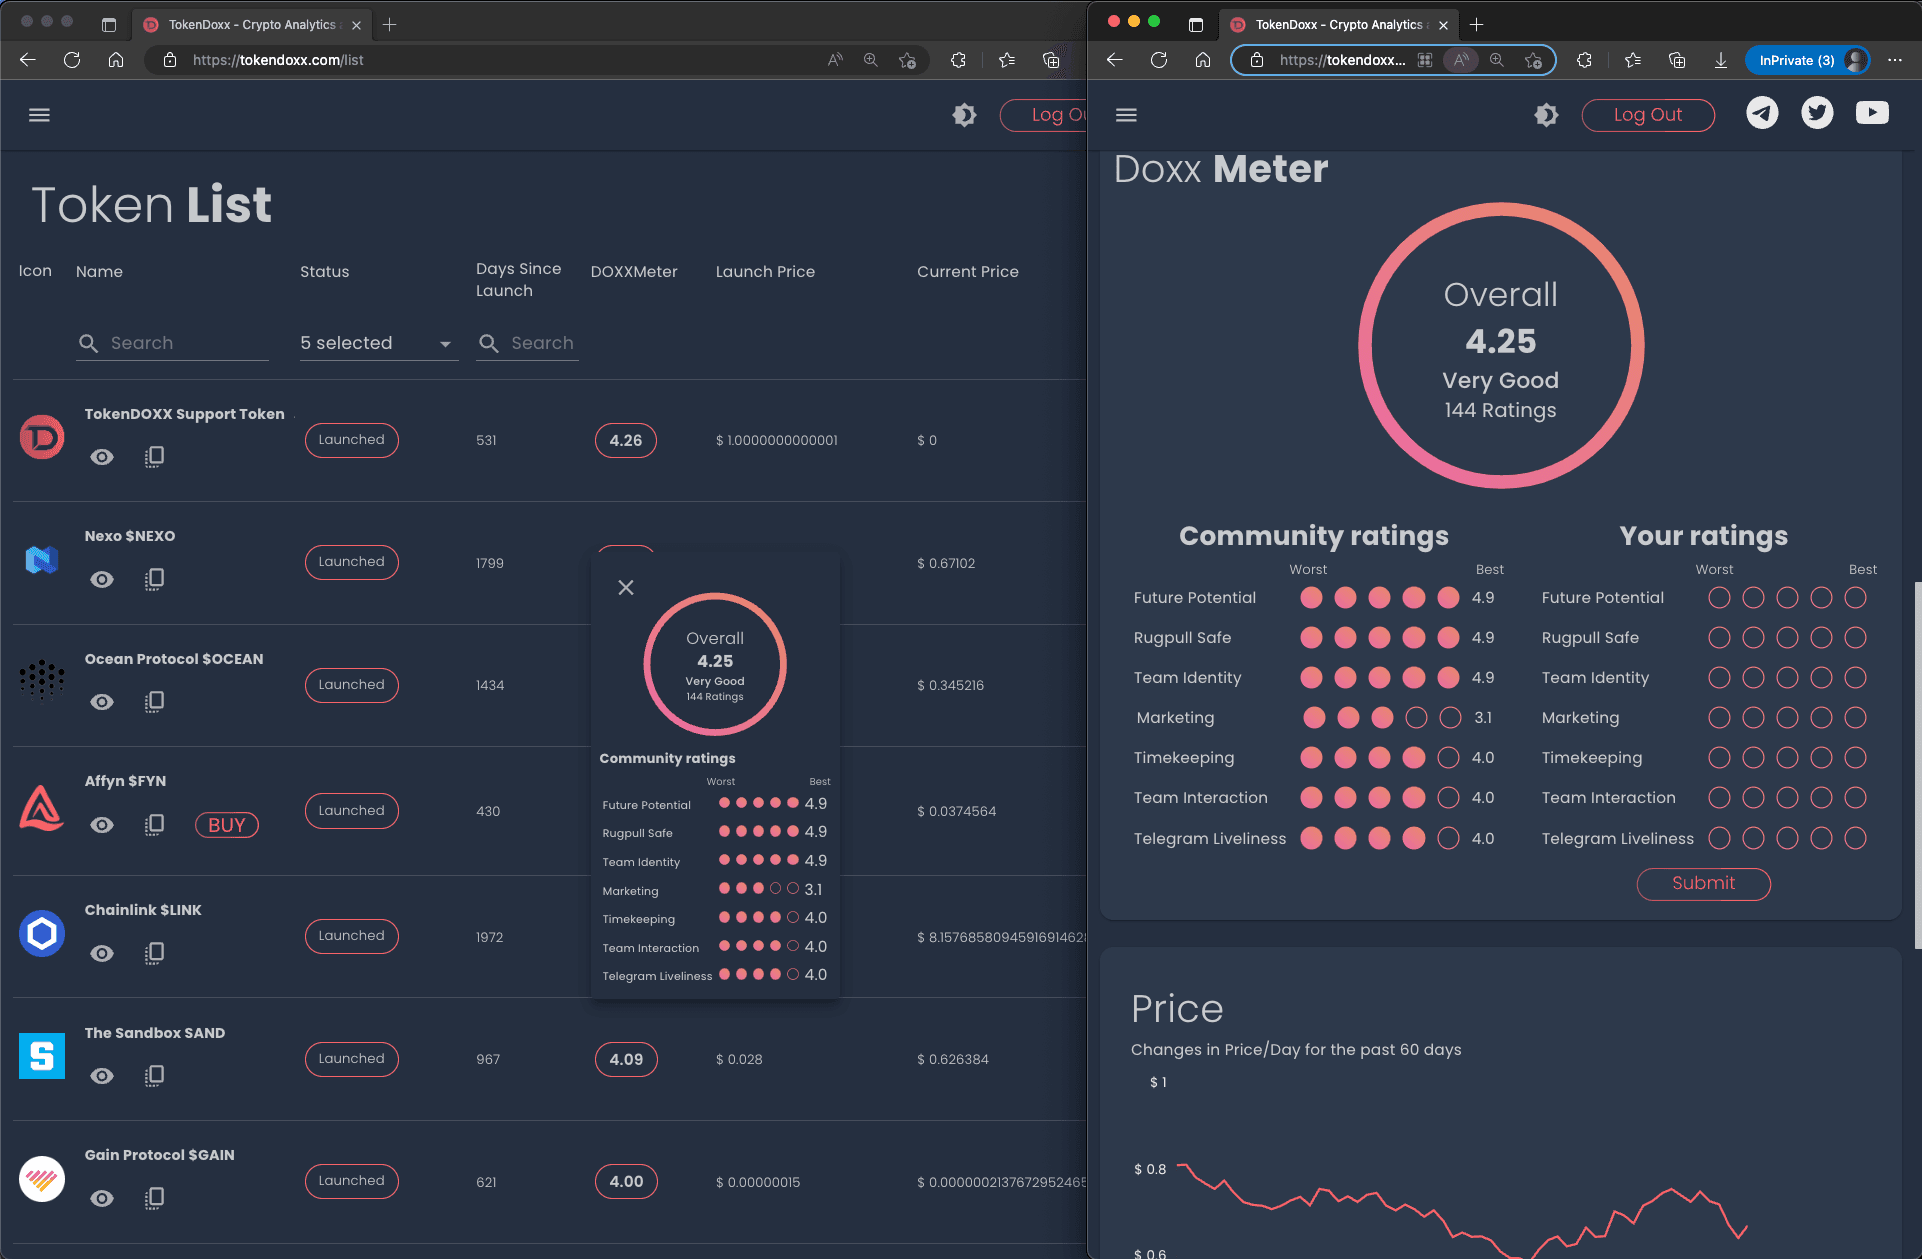Screen dimensions: 1922x1259
Task: Open browser settings ellipsis menu in right window
Action: coord(1895,60)
